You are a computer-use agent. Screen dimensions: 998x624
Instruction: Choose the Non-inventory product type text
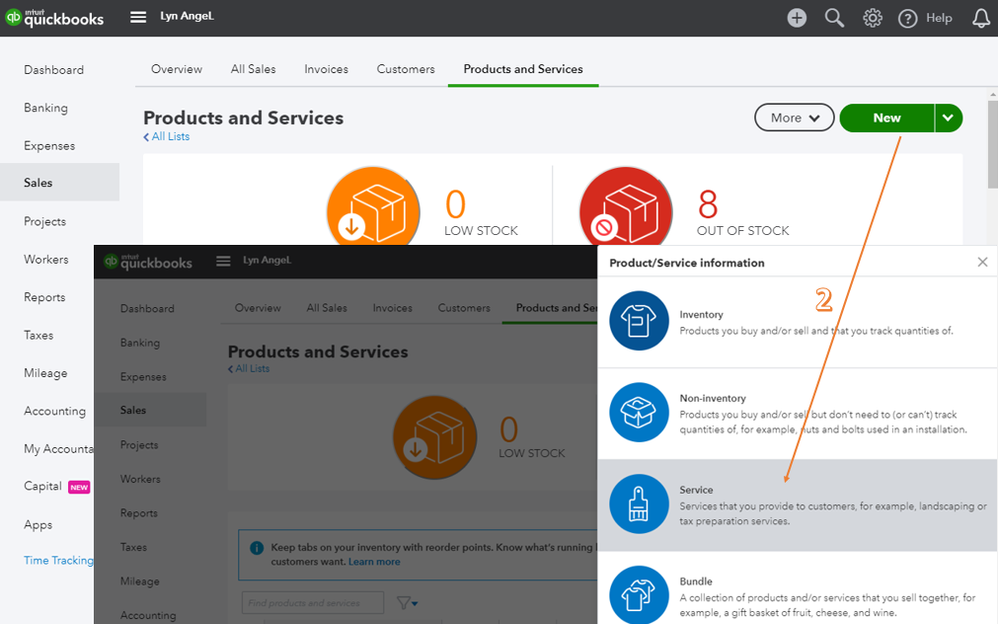click(x=712, y=398)
